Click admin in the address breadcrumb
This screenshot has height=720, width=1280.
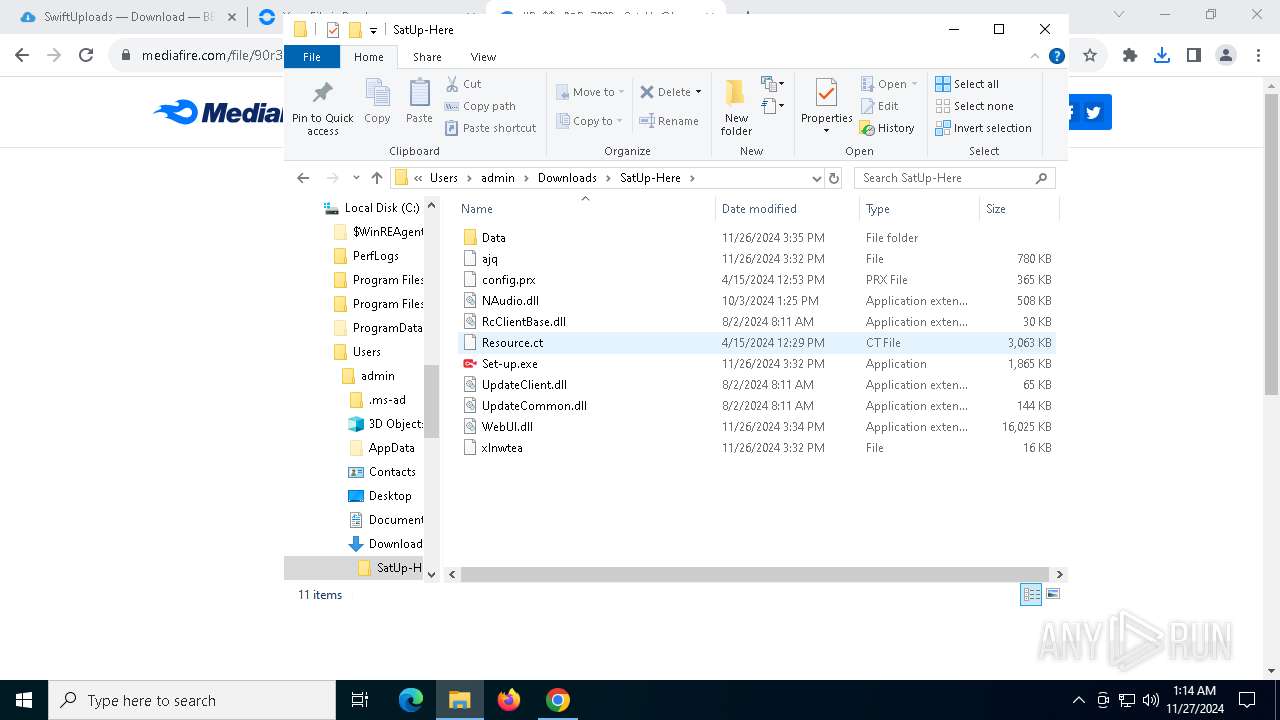[x=497, y=178]
